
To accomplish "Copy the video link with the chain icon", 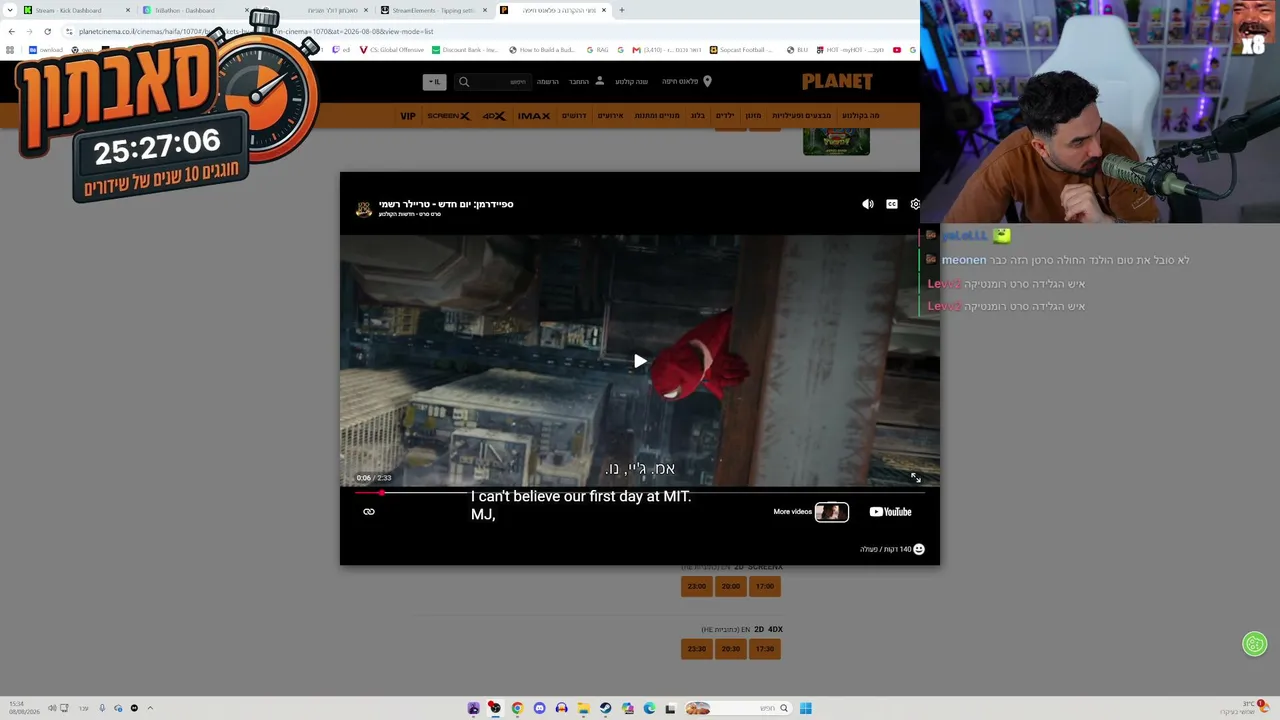I will pos(369,512).
